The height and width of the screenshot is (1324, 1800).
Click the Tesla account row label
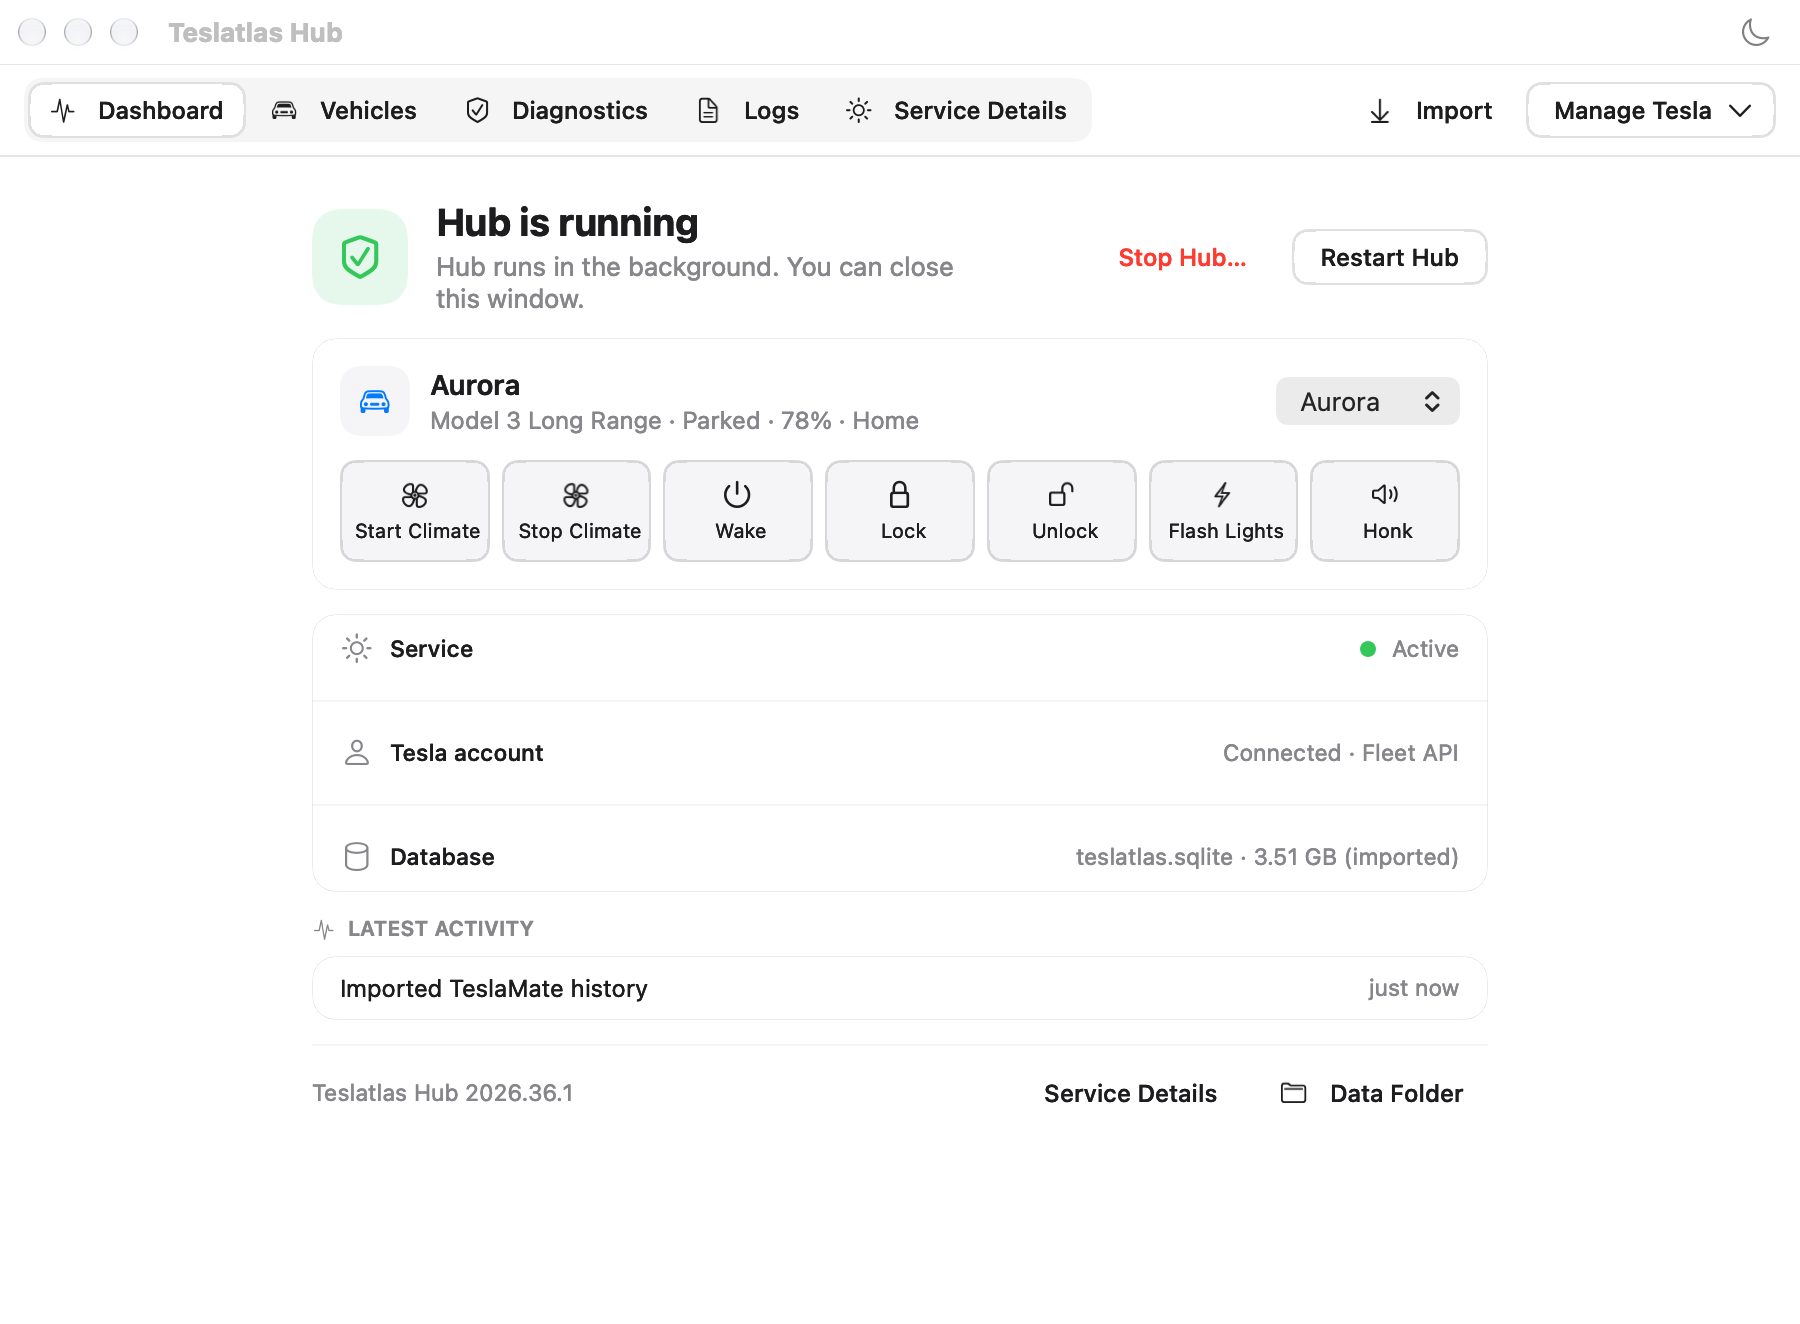point(467,753)
